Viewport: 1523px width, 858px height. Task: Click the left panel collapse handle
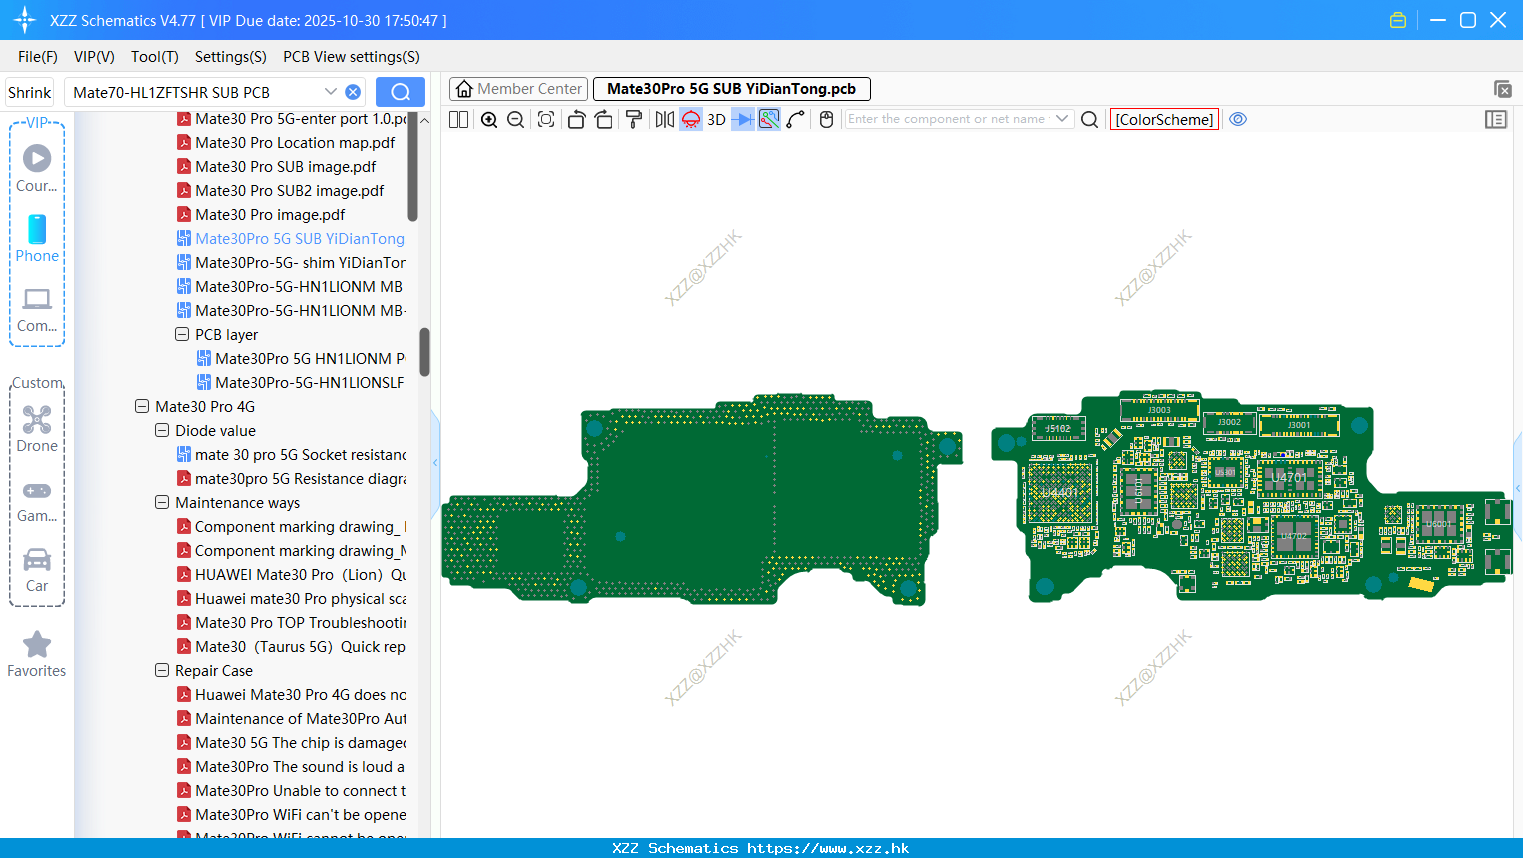(435, 462)
